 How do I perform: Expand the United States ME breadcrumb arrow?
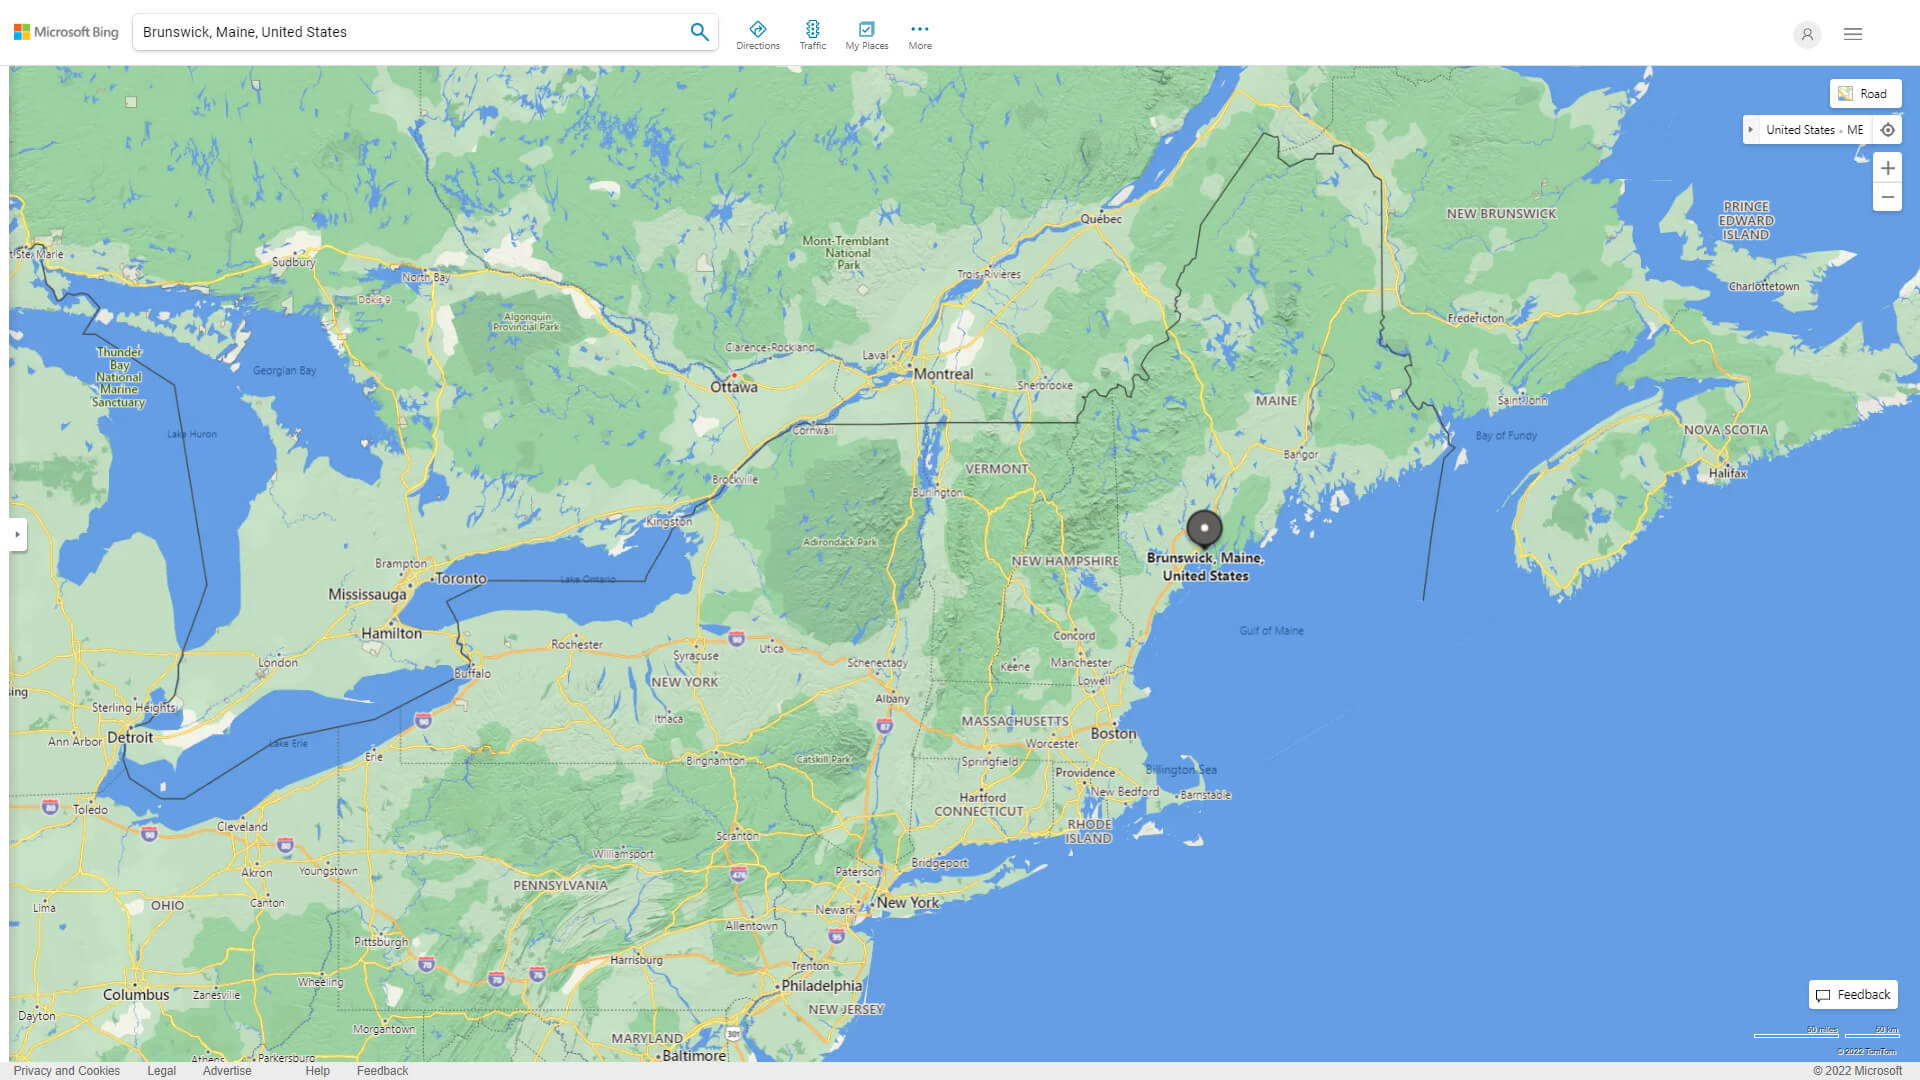1750,130
